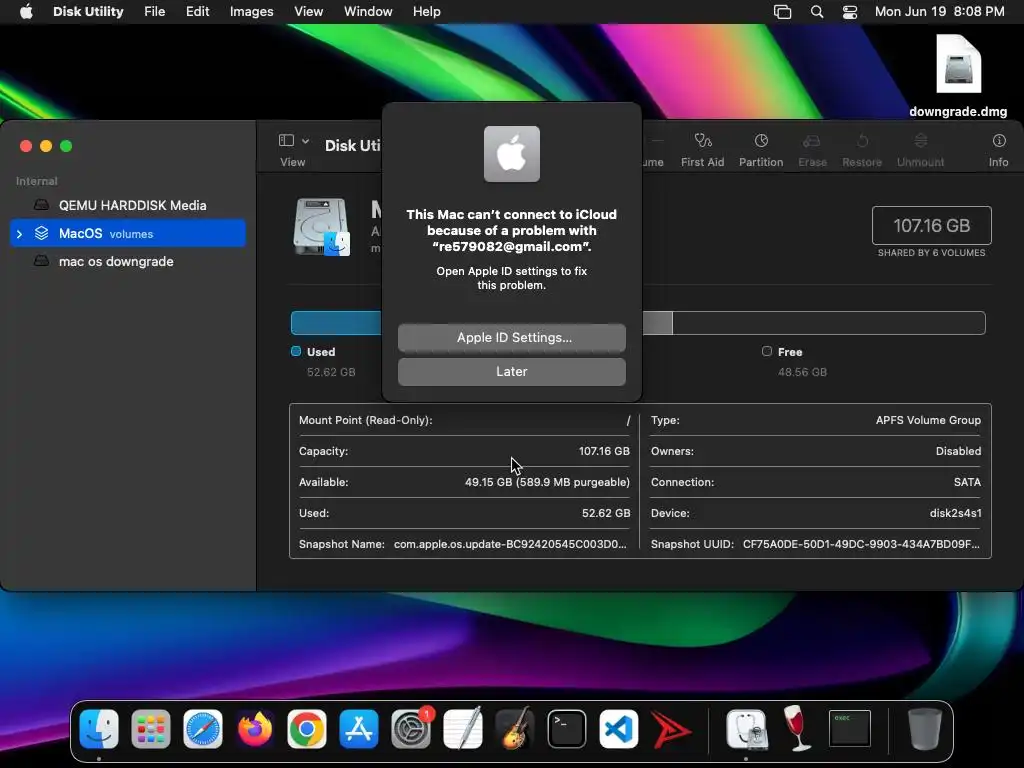
Task: Show volume Info panel
Action: [x=999, y=150]
